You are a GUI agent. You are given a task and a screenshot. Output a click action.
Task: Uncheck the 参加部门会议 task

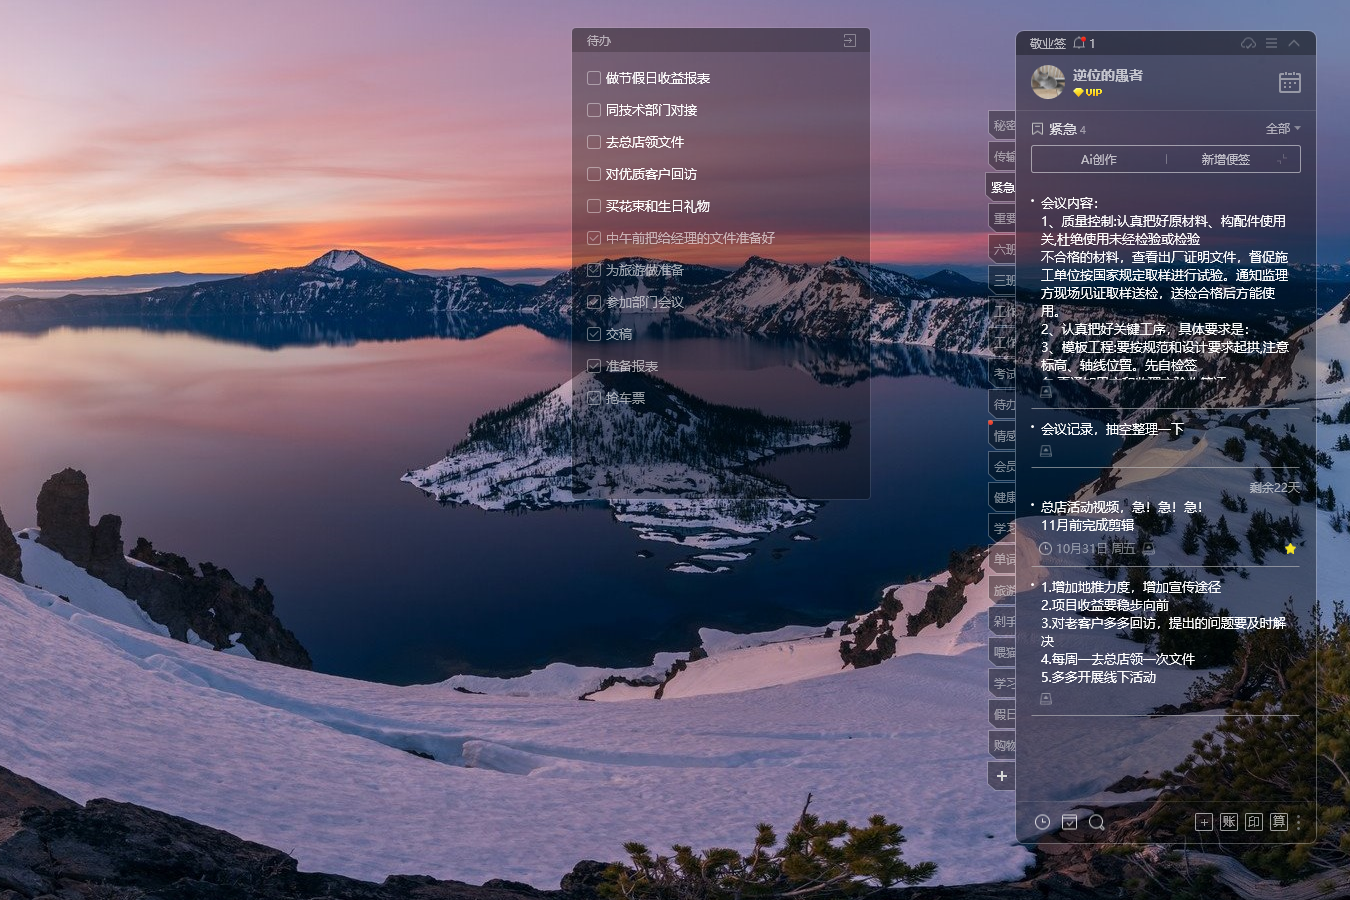point(594,302)
